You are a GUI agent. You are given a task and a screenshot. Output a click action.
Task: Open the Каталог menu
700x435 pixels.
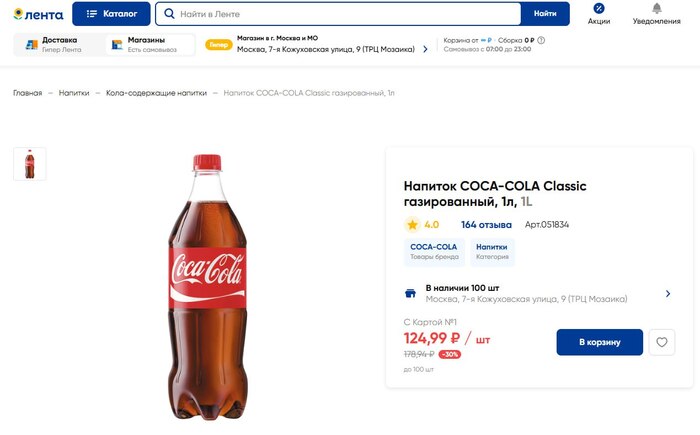tap(111, 14)
